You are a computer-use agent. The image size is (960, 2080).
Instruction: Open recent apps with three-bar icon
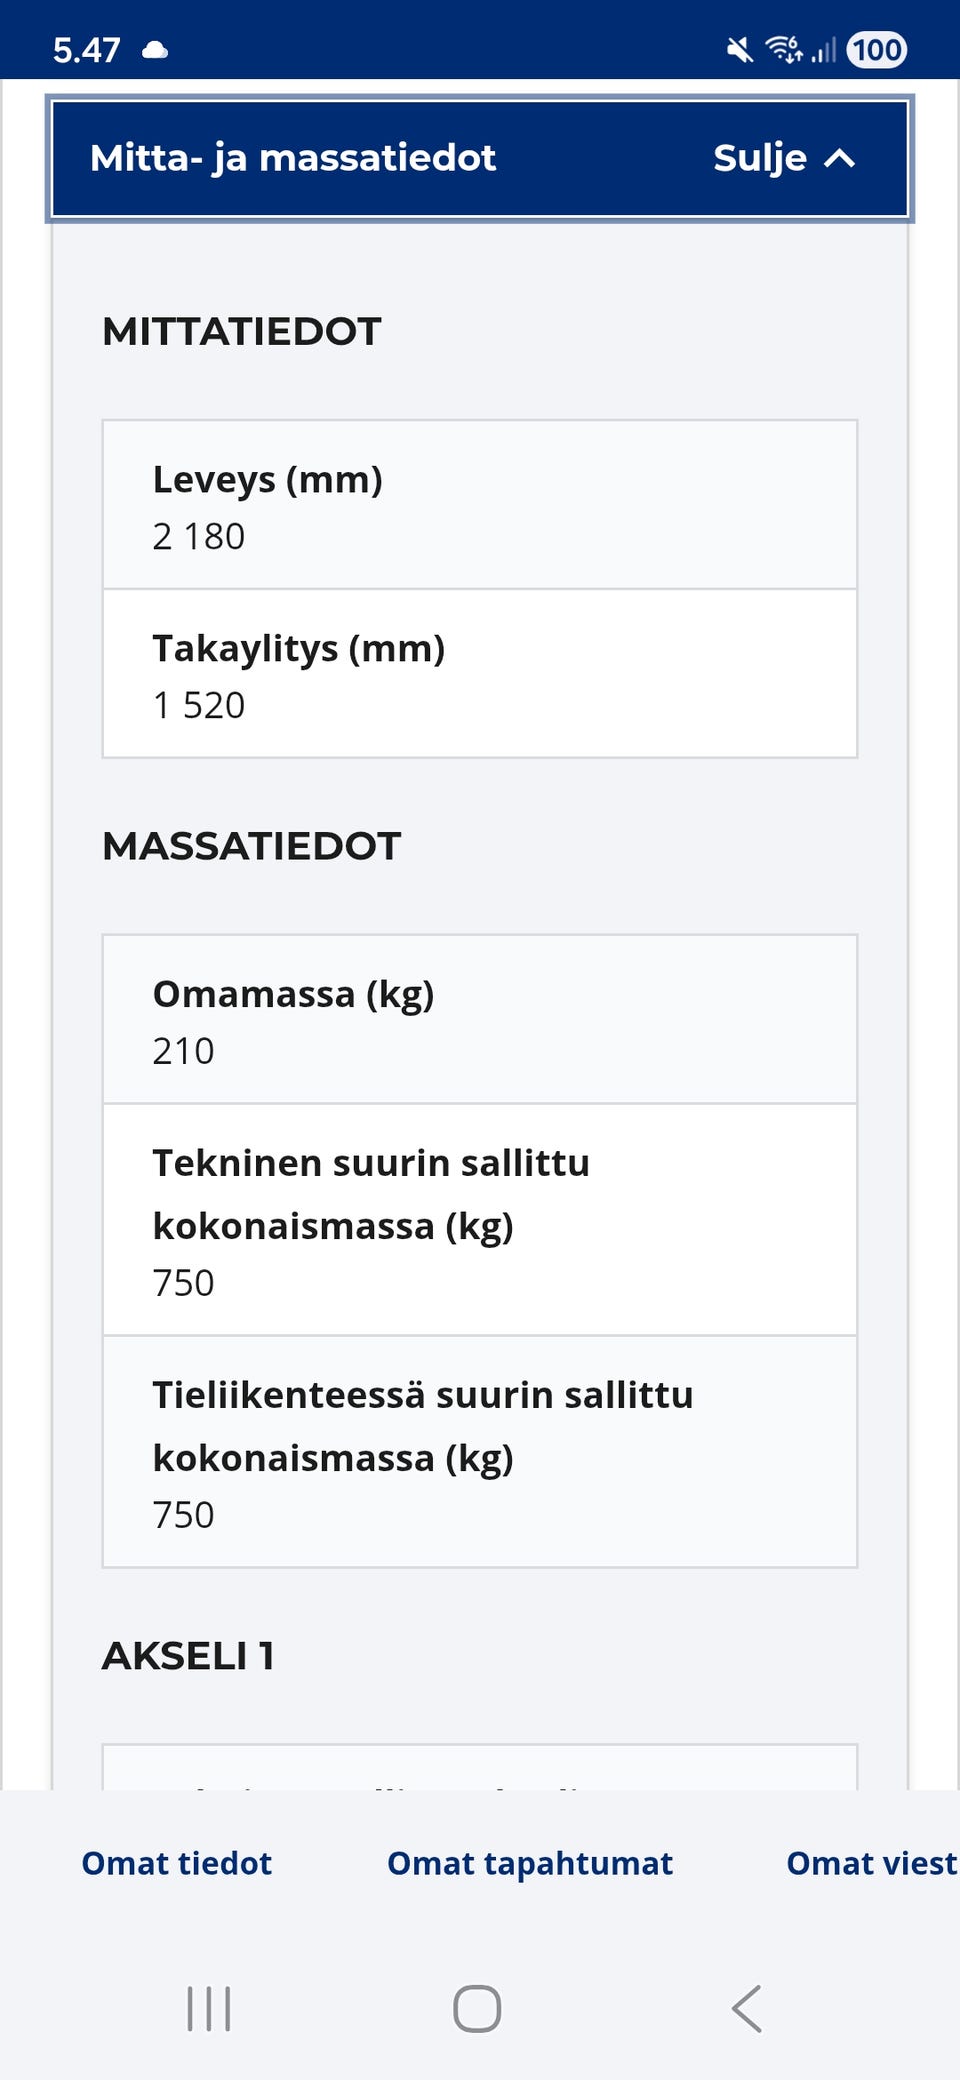(x=209, y=2008)
